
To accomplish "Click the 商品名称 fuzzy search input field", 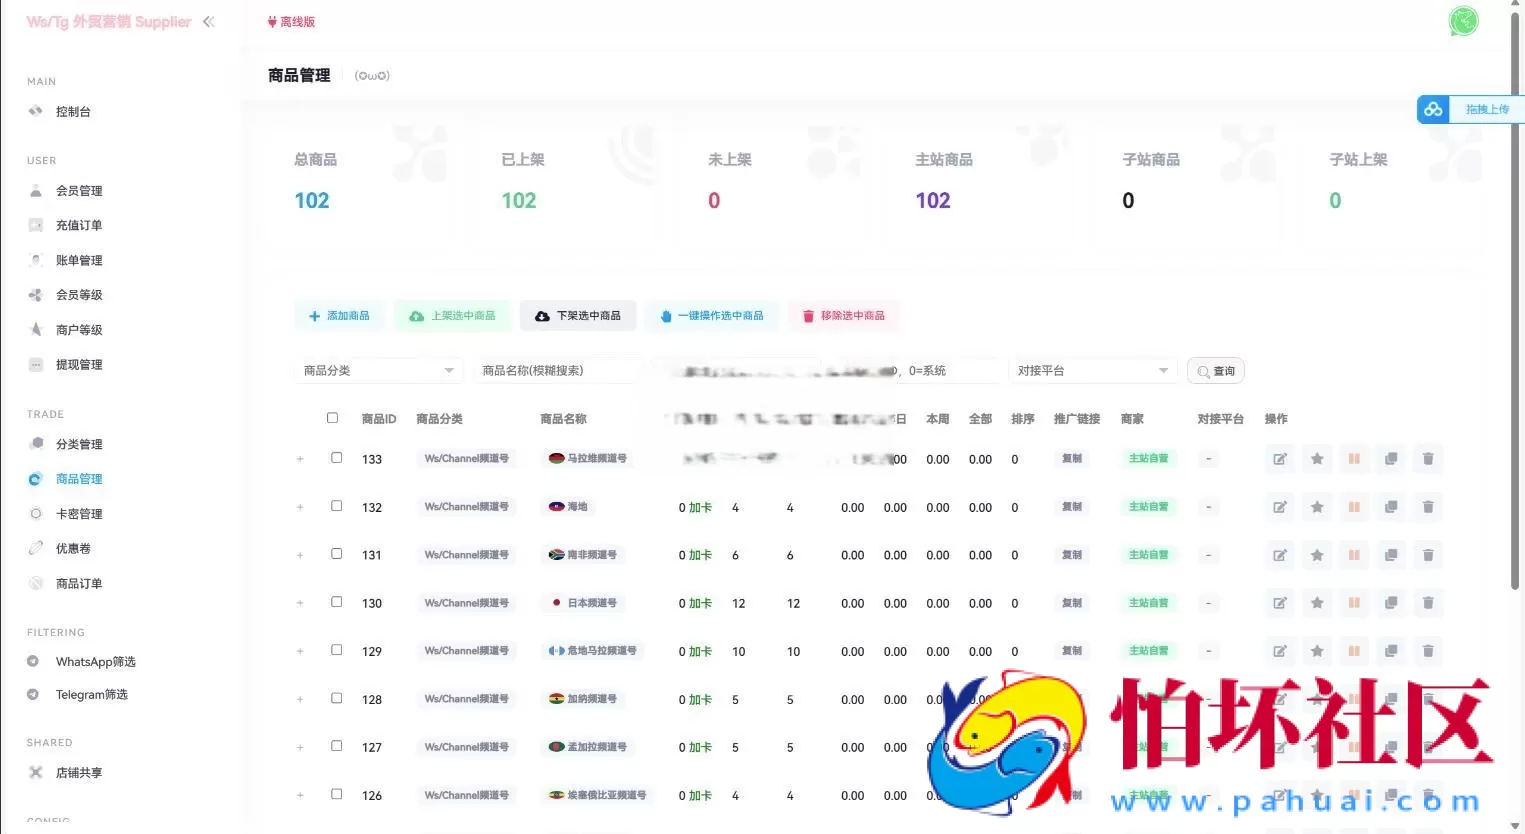I will (x=553, y=370).
